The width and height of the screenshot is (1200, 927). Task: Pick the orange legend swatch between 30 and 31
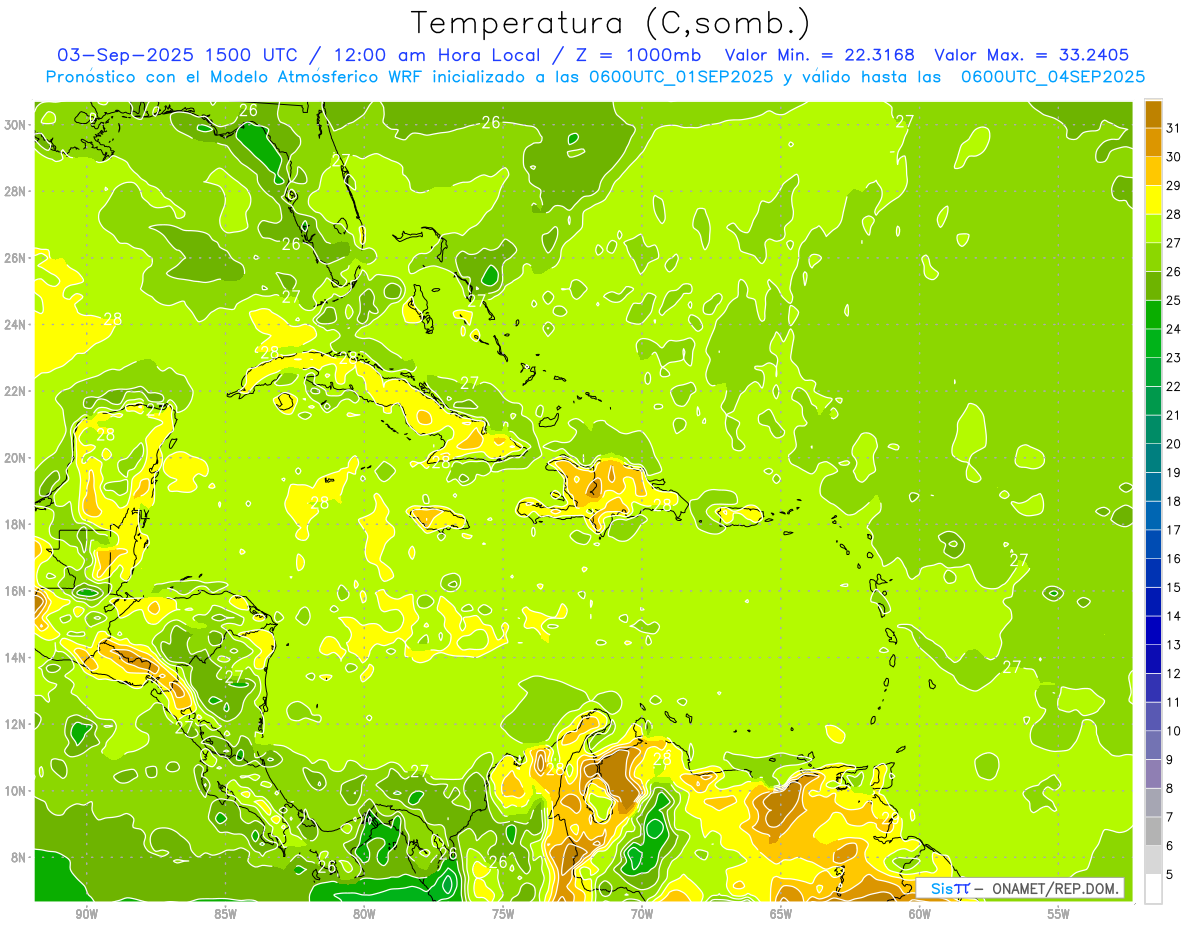(x=1153, y=142)
